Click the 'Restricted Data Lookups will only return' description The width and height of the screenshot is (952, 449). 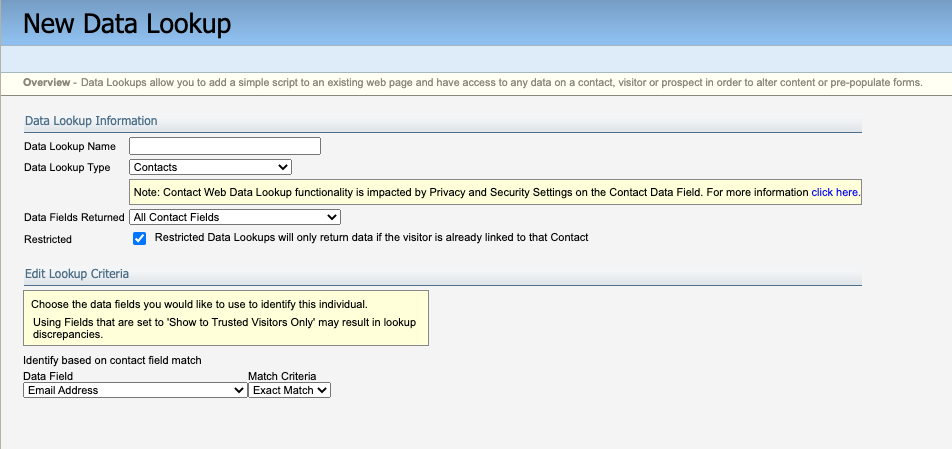point(372,237)
